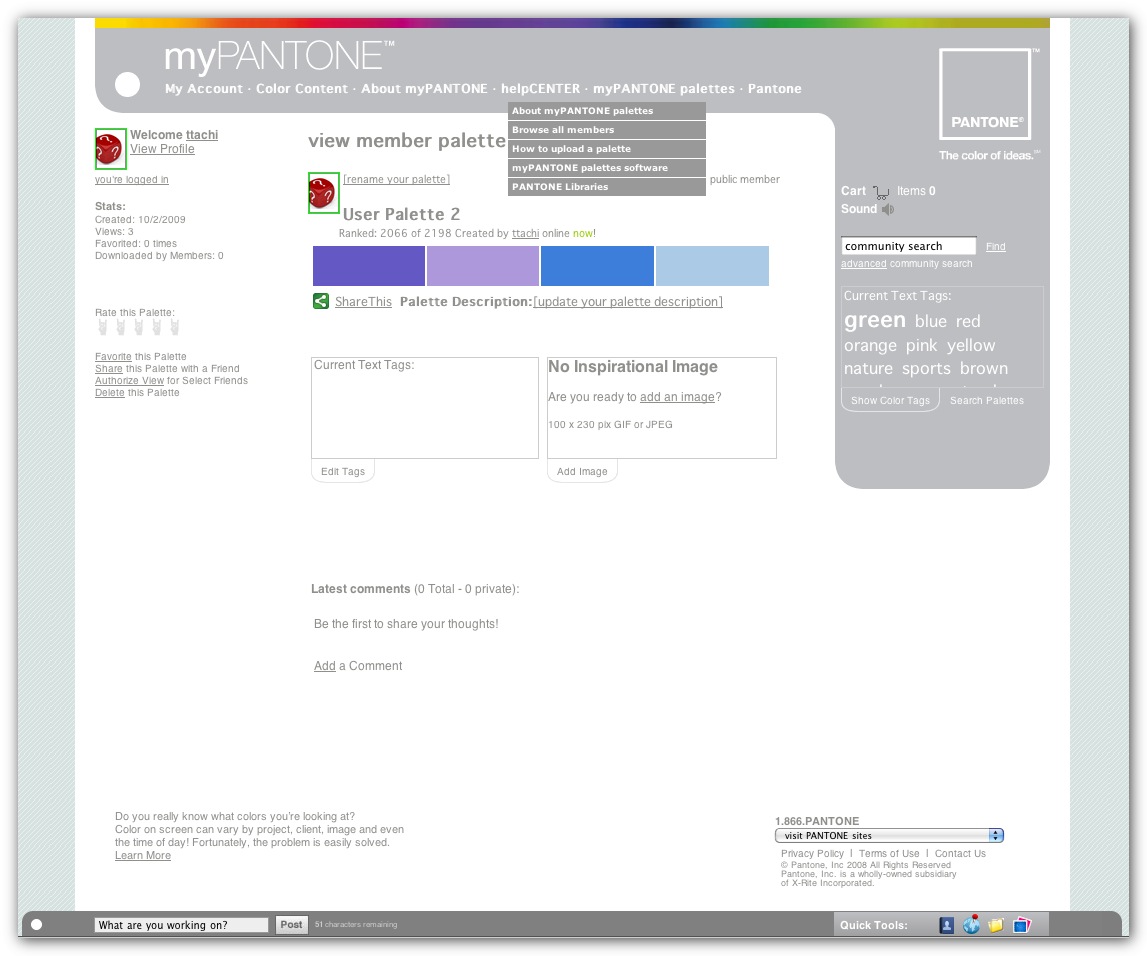
Task: Open the shopping cart icon
Action: coord(881,192)
